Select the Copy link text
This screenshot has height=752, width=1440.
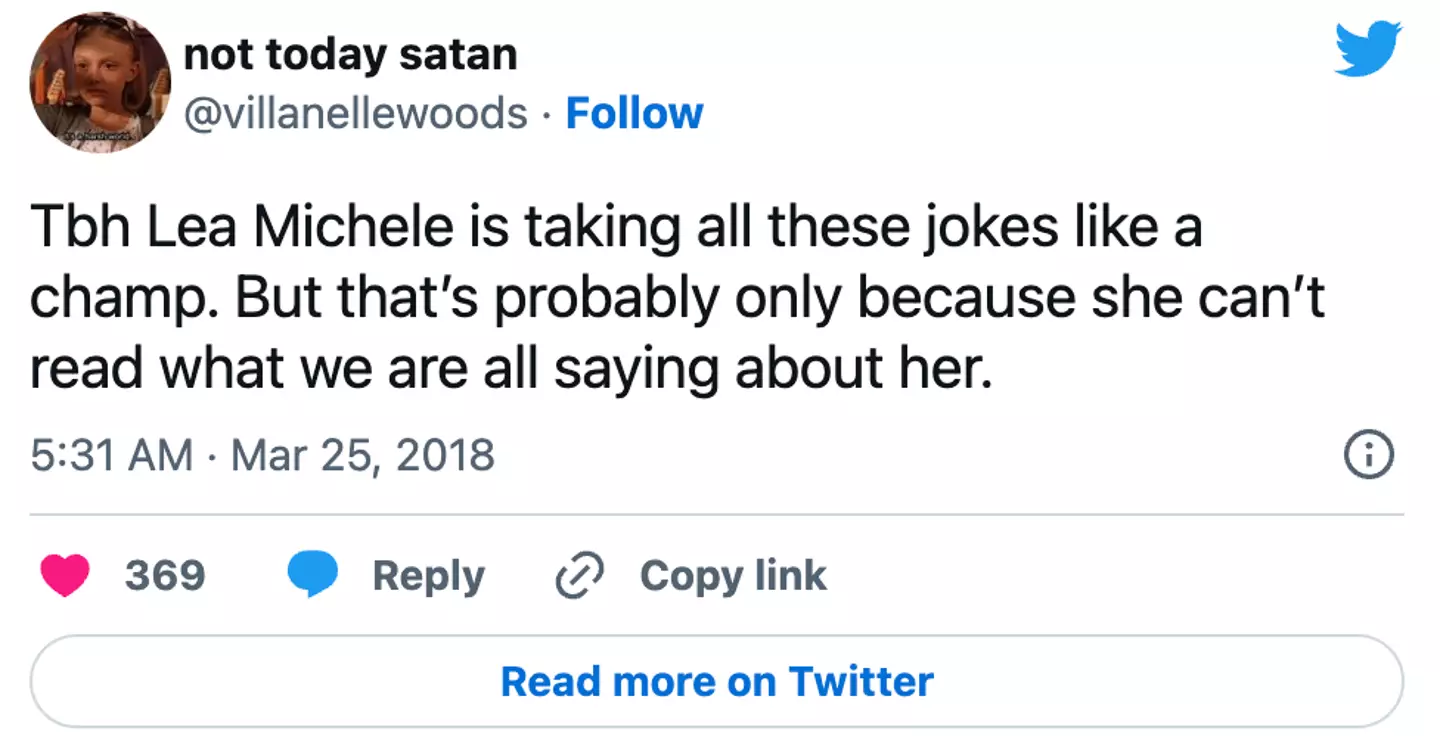(733, 576)
